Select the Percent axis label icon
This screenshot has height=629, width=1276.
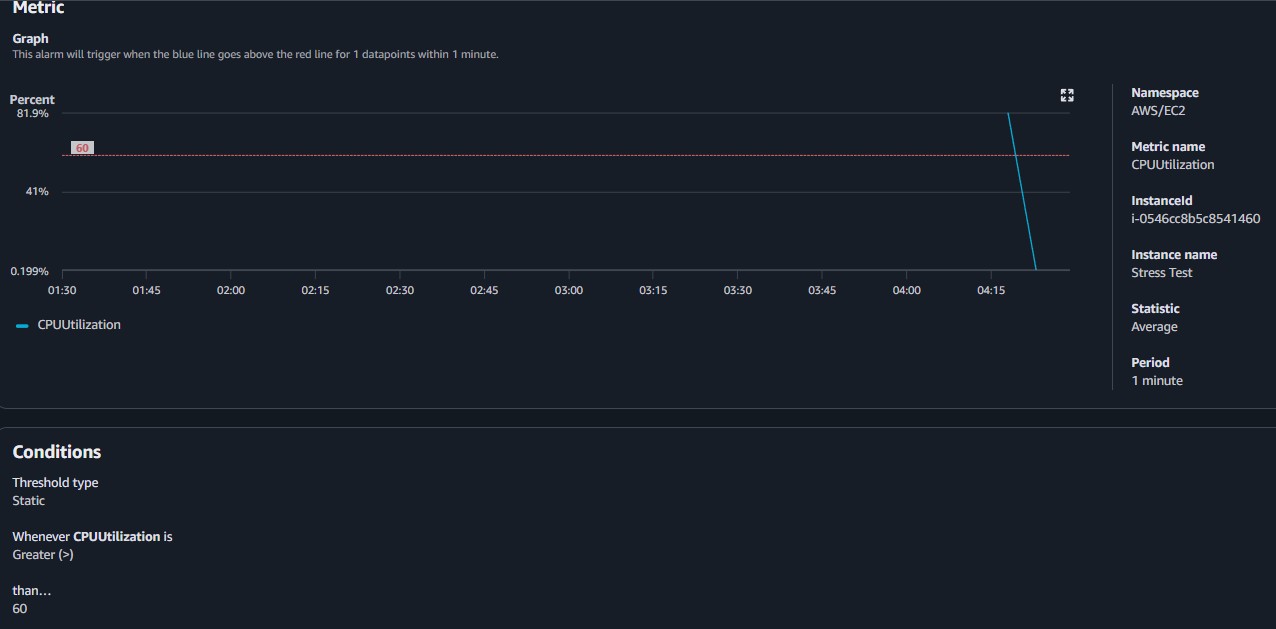(x=32, y=99)
